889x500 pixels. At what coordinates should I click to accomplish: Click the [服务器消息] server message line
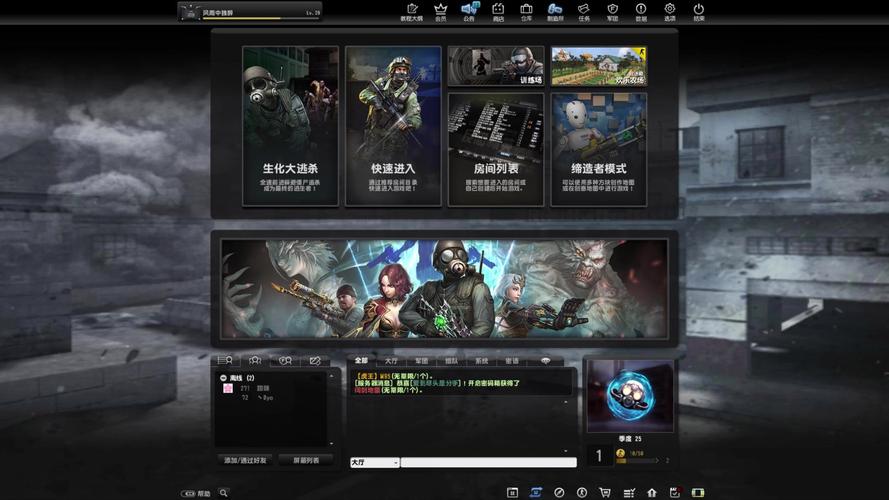click(437, 383)
